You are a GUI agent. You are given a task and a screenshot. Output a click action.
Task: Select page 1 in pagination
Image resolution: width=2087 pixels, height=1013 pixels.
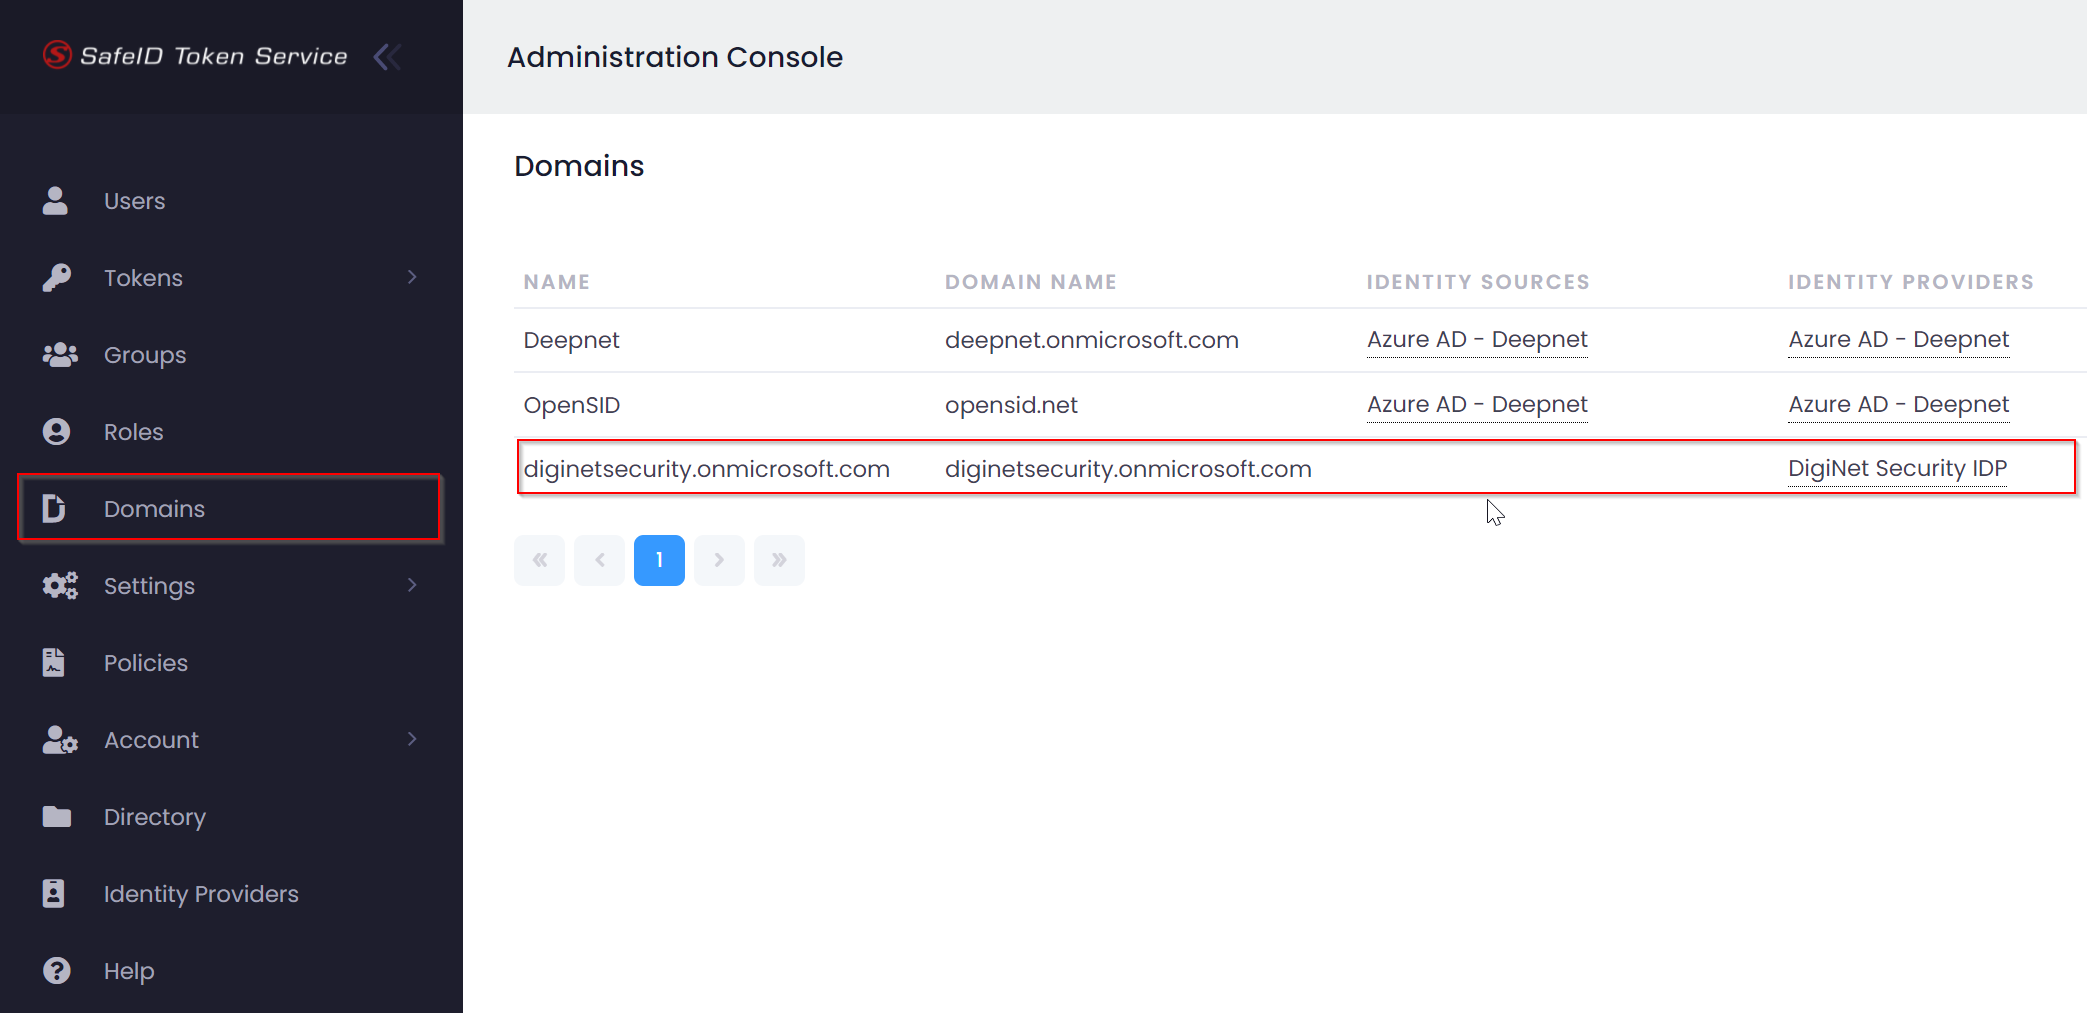point(659,560)
